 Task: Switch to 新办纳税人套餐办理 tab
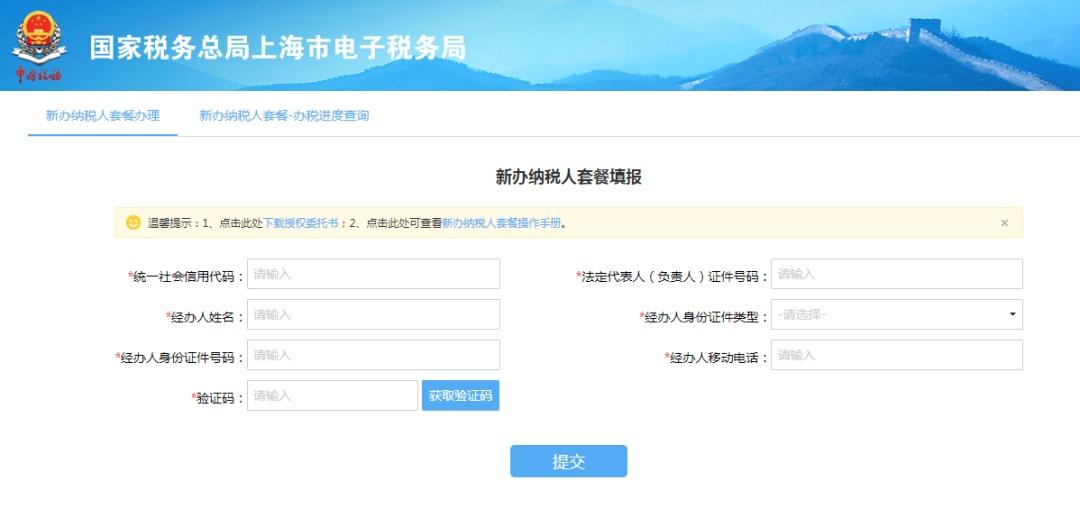(102, 116)
